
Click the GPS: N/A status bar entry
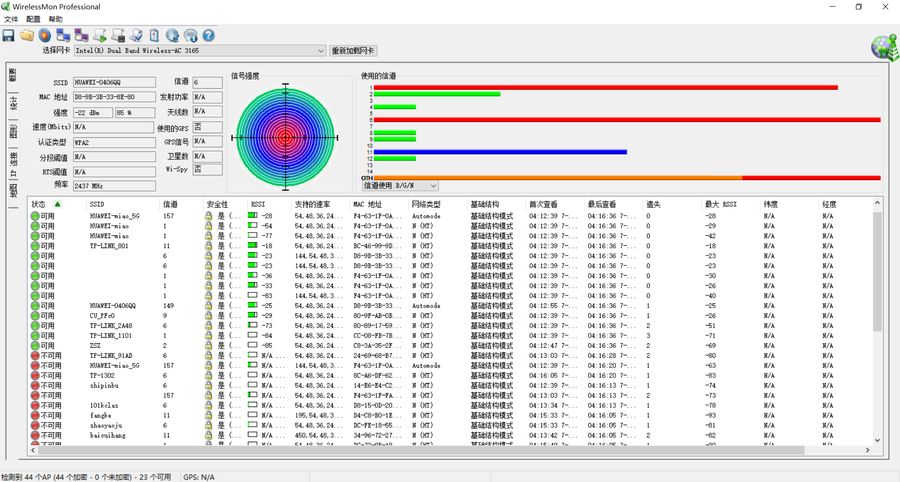click(199, 477)
